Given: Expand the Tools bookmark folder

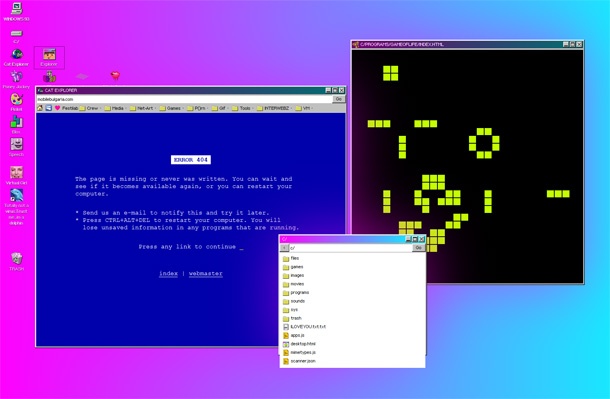Looking at the screenshot, I should point(242,108).
